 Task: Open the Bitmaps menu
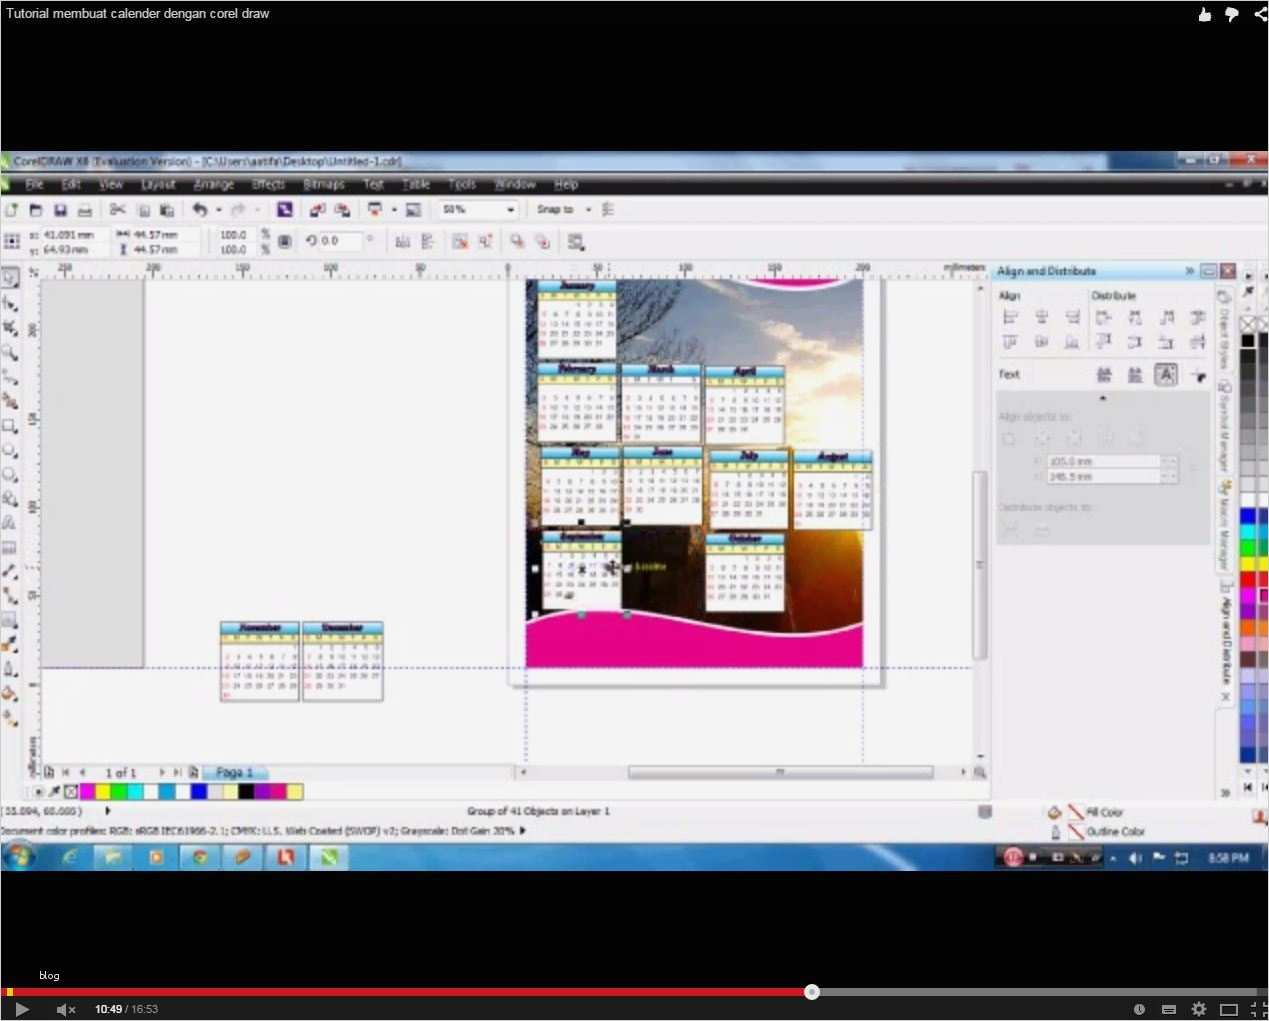[x=324, y=184]
